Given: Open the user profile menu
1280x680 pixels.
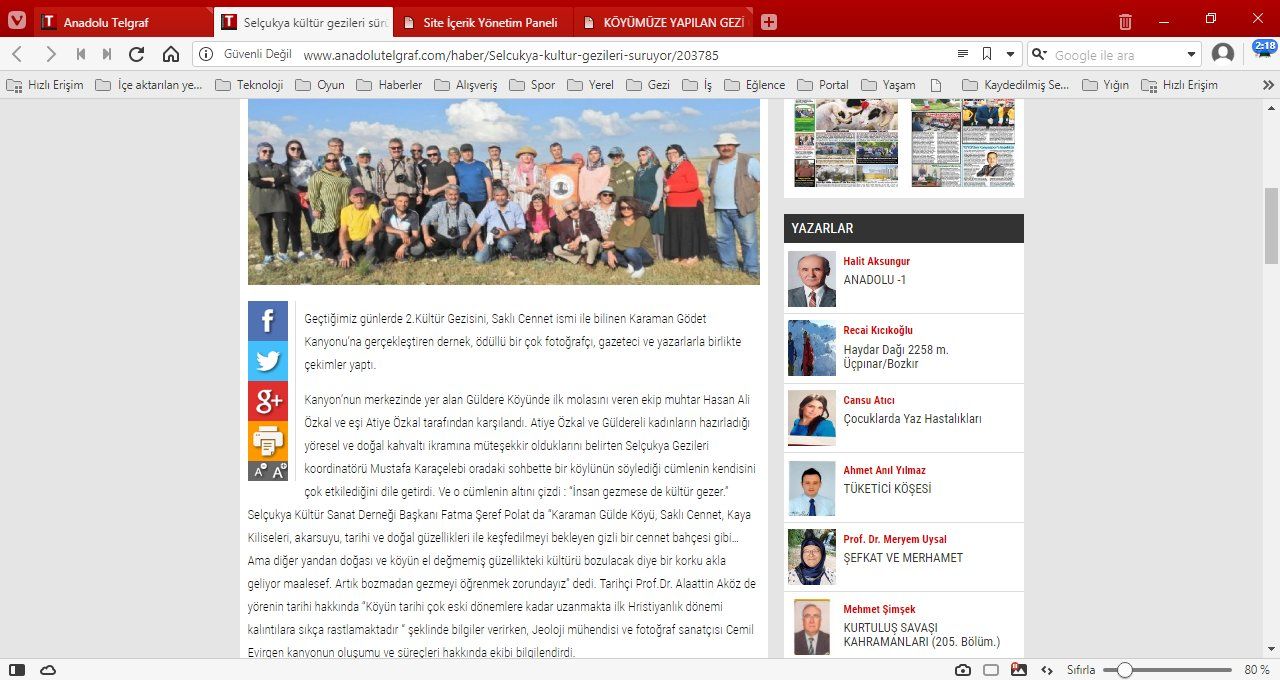Looking at the screenshot, I should [x=1222, y=54].
